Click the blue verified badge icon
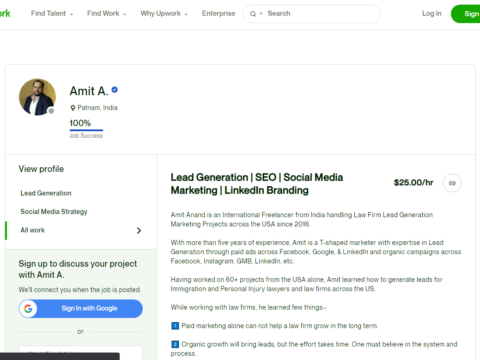Viewport: 480px width, 360px height. [x=114, y=90]
